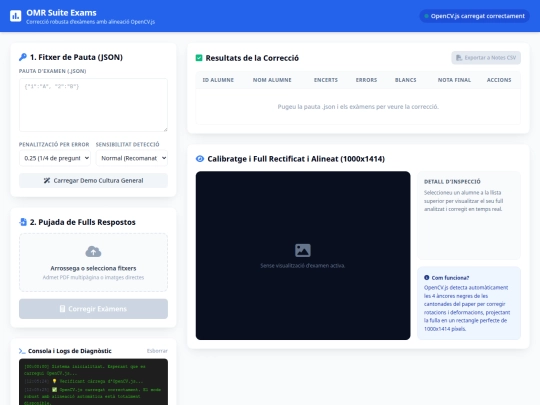Click the terminal icon beside Consola i Logs

[22, 351]
